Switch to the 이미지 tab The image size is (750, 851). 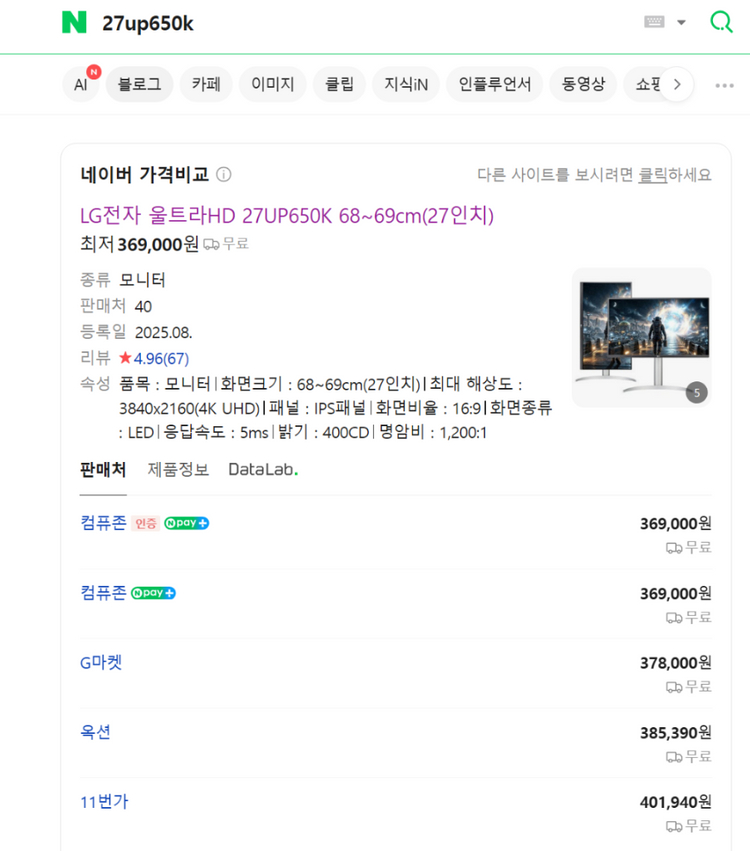pyautogui.click(x=272, y=84)
